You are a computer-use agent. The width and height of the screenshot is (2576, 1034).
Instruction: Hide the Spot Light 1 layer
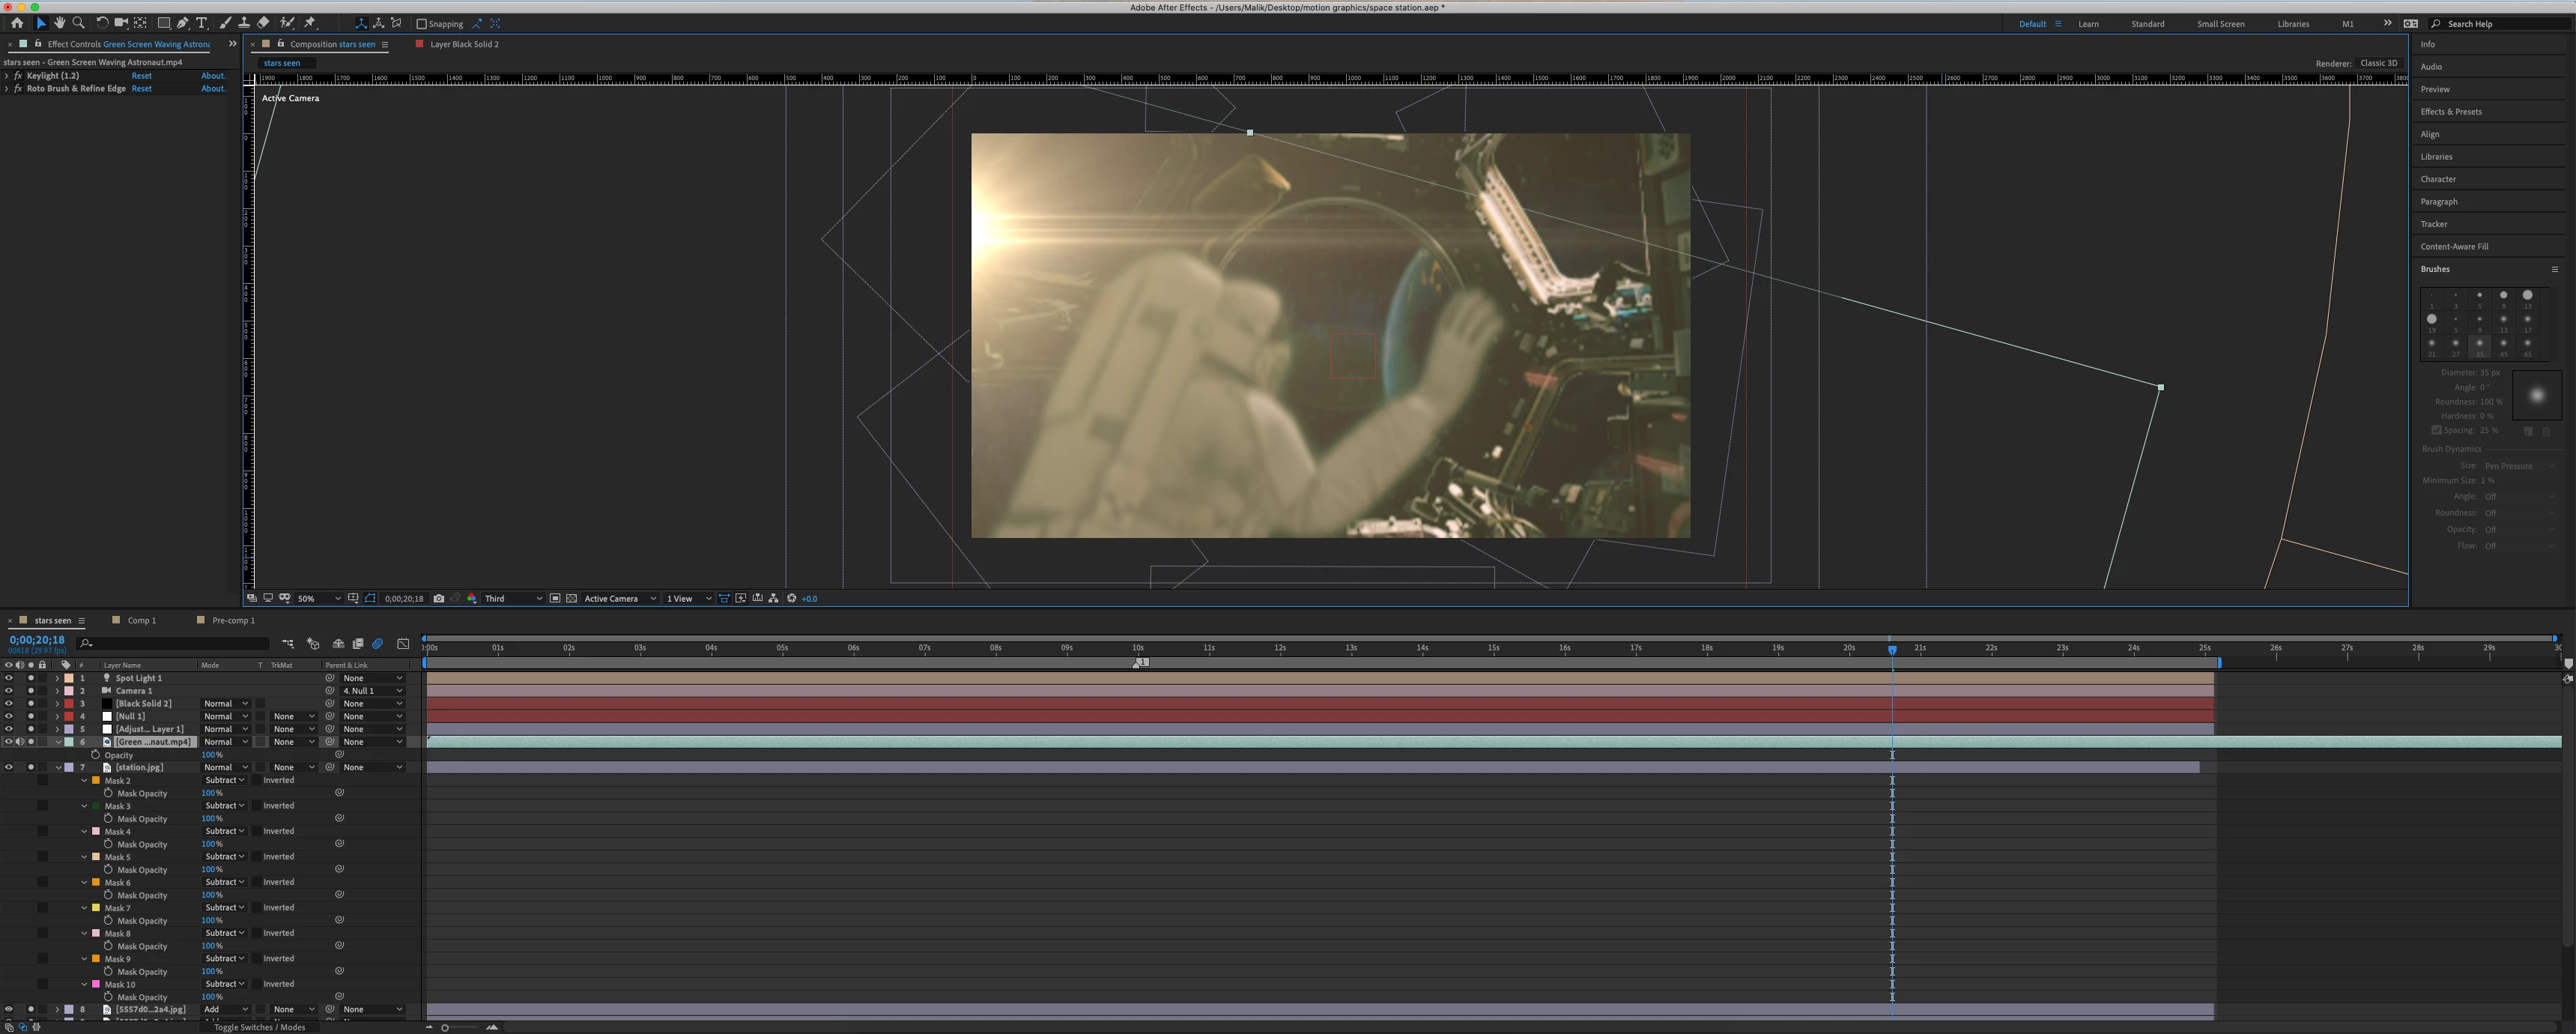(9, 678)
